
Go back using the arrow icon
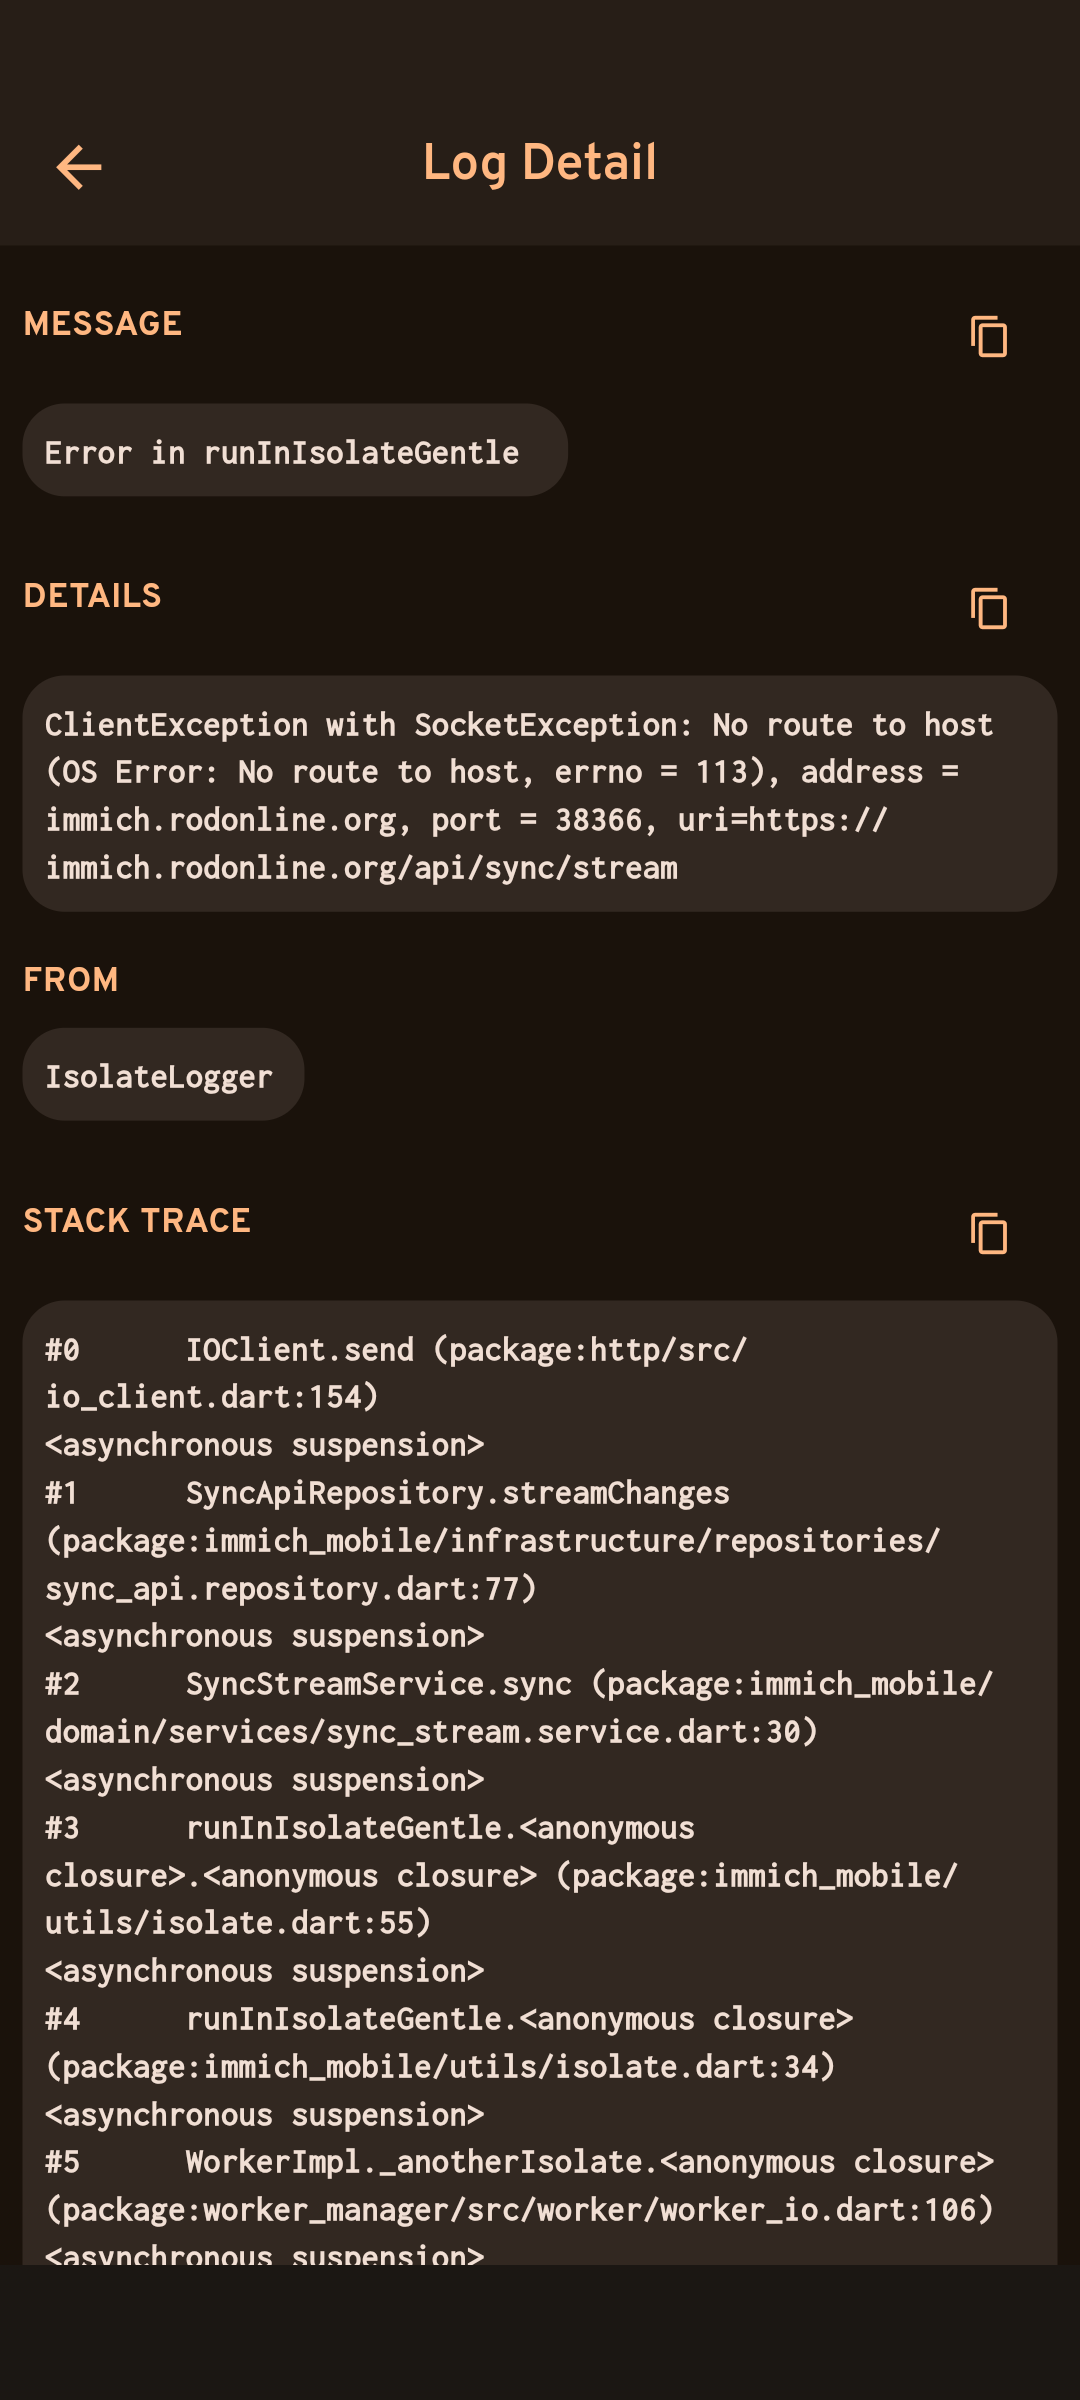click(x=79, y=166)
